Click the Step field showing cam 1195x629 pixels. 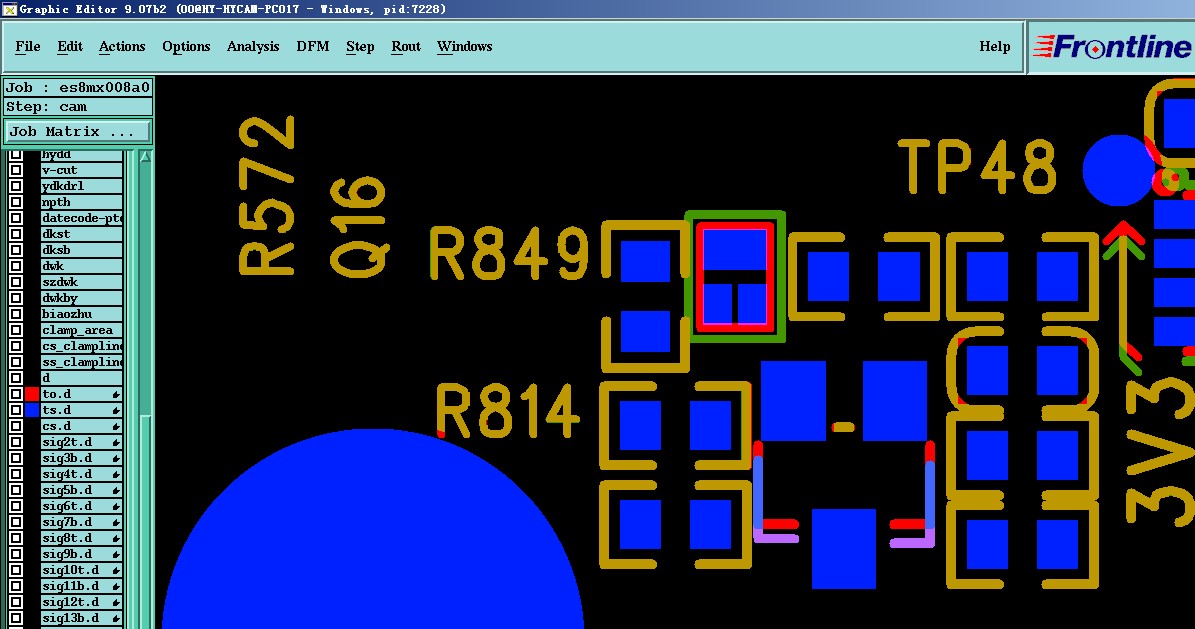coord(78,107)
